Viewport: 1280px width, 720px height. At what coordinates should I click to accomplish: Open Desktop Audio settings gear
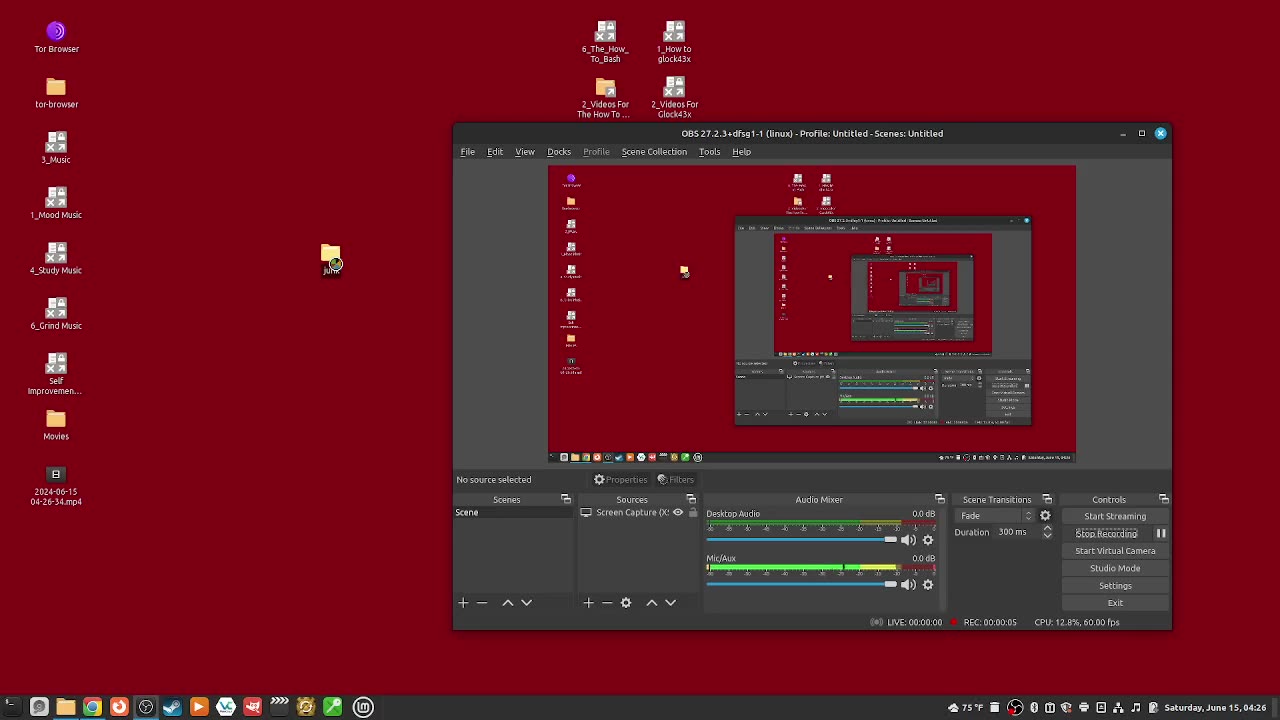928,540
